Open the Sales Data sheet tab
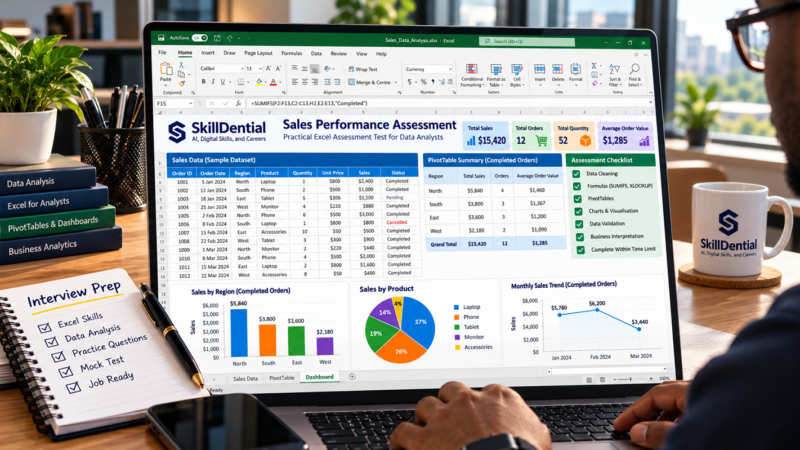 245,379
